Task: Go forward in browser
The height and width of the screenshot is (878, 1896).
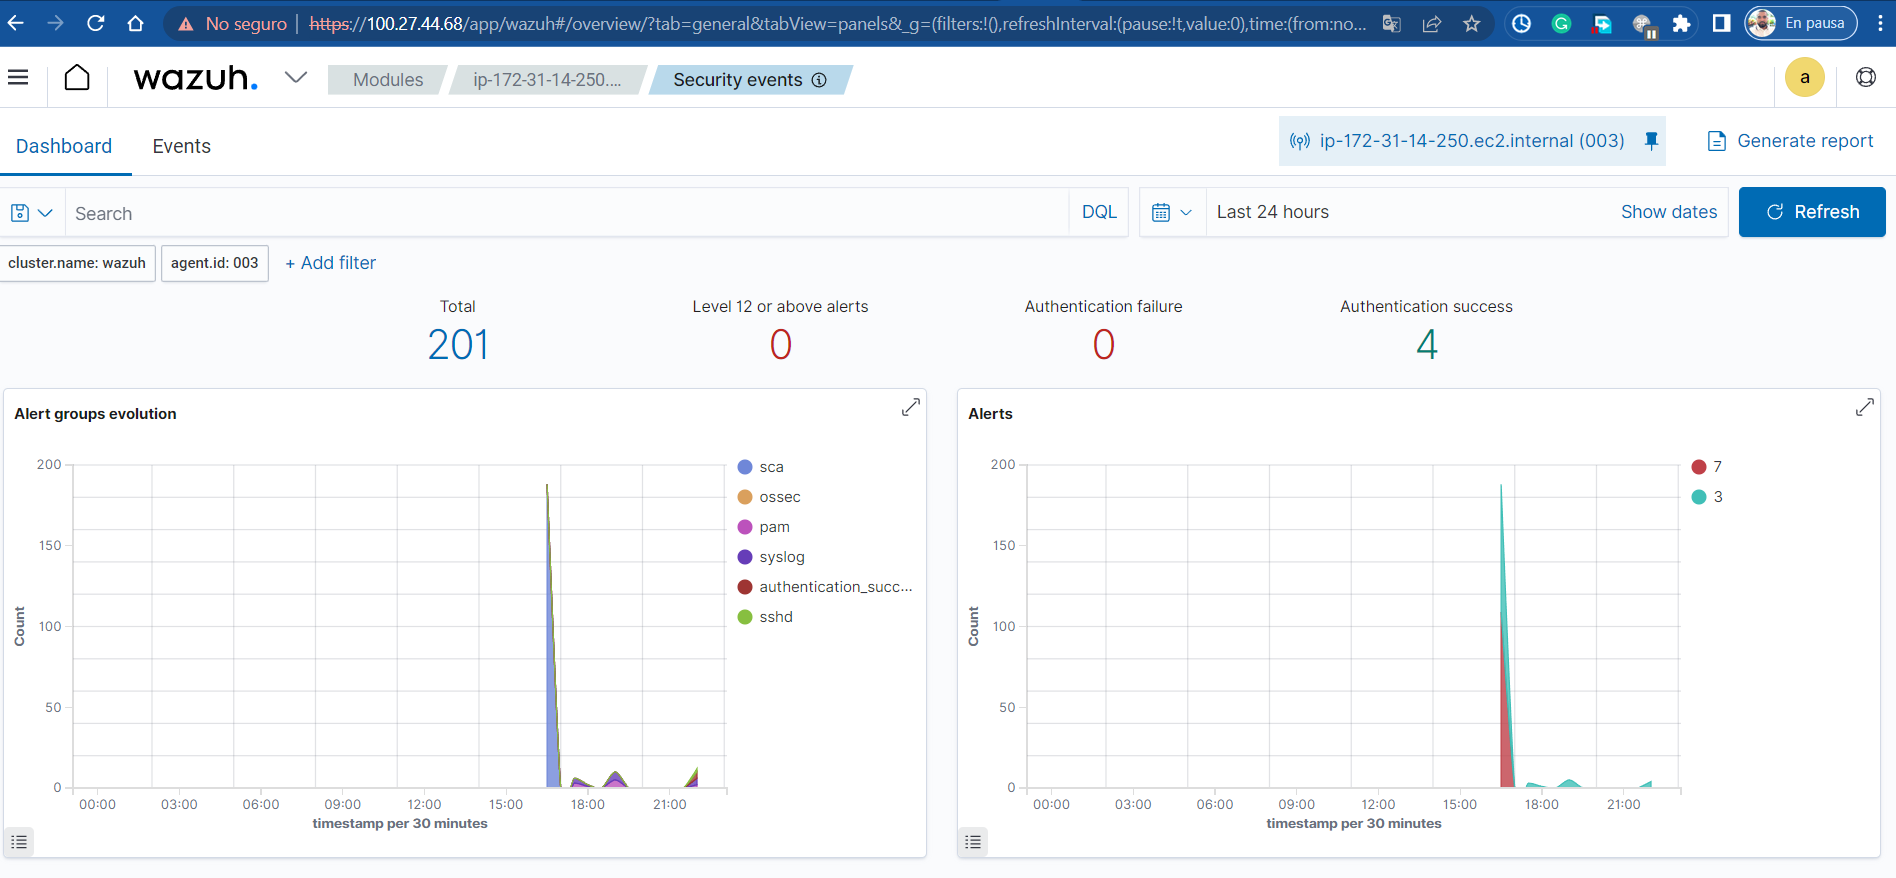Action: [56, 23]
